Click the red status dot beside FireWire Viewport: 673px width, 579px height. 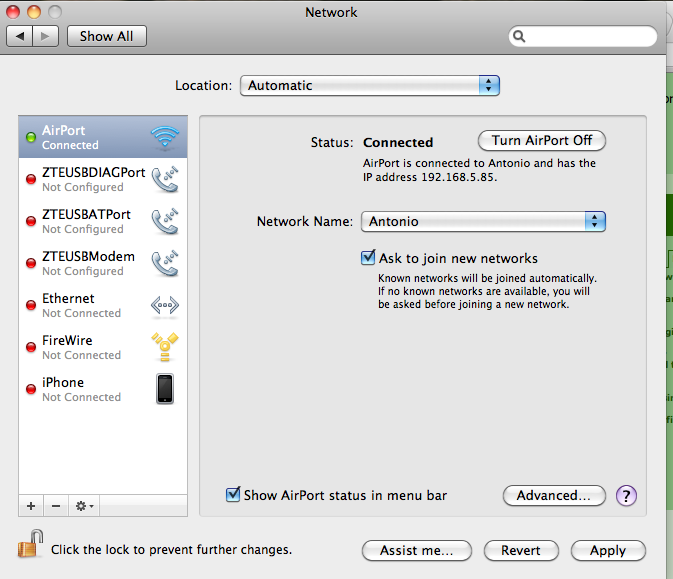pyautogui.click(x=31, y=347)
